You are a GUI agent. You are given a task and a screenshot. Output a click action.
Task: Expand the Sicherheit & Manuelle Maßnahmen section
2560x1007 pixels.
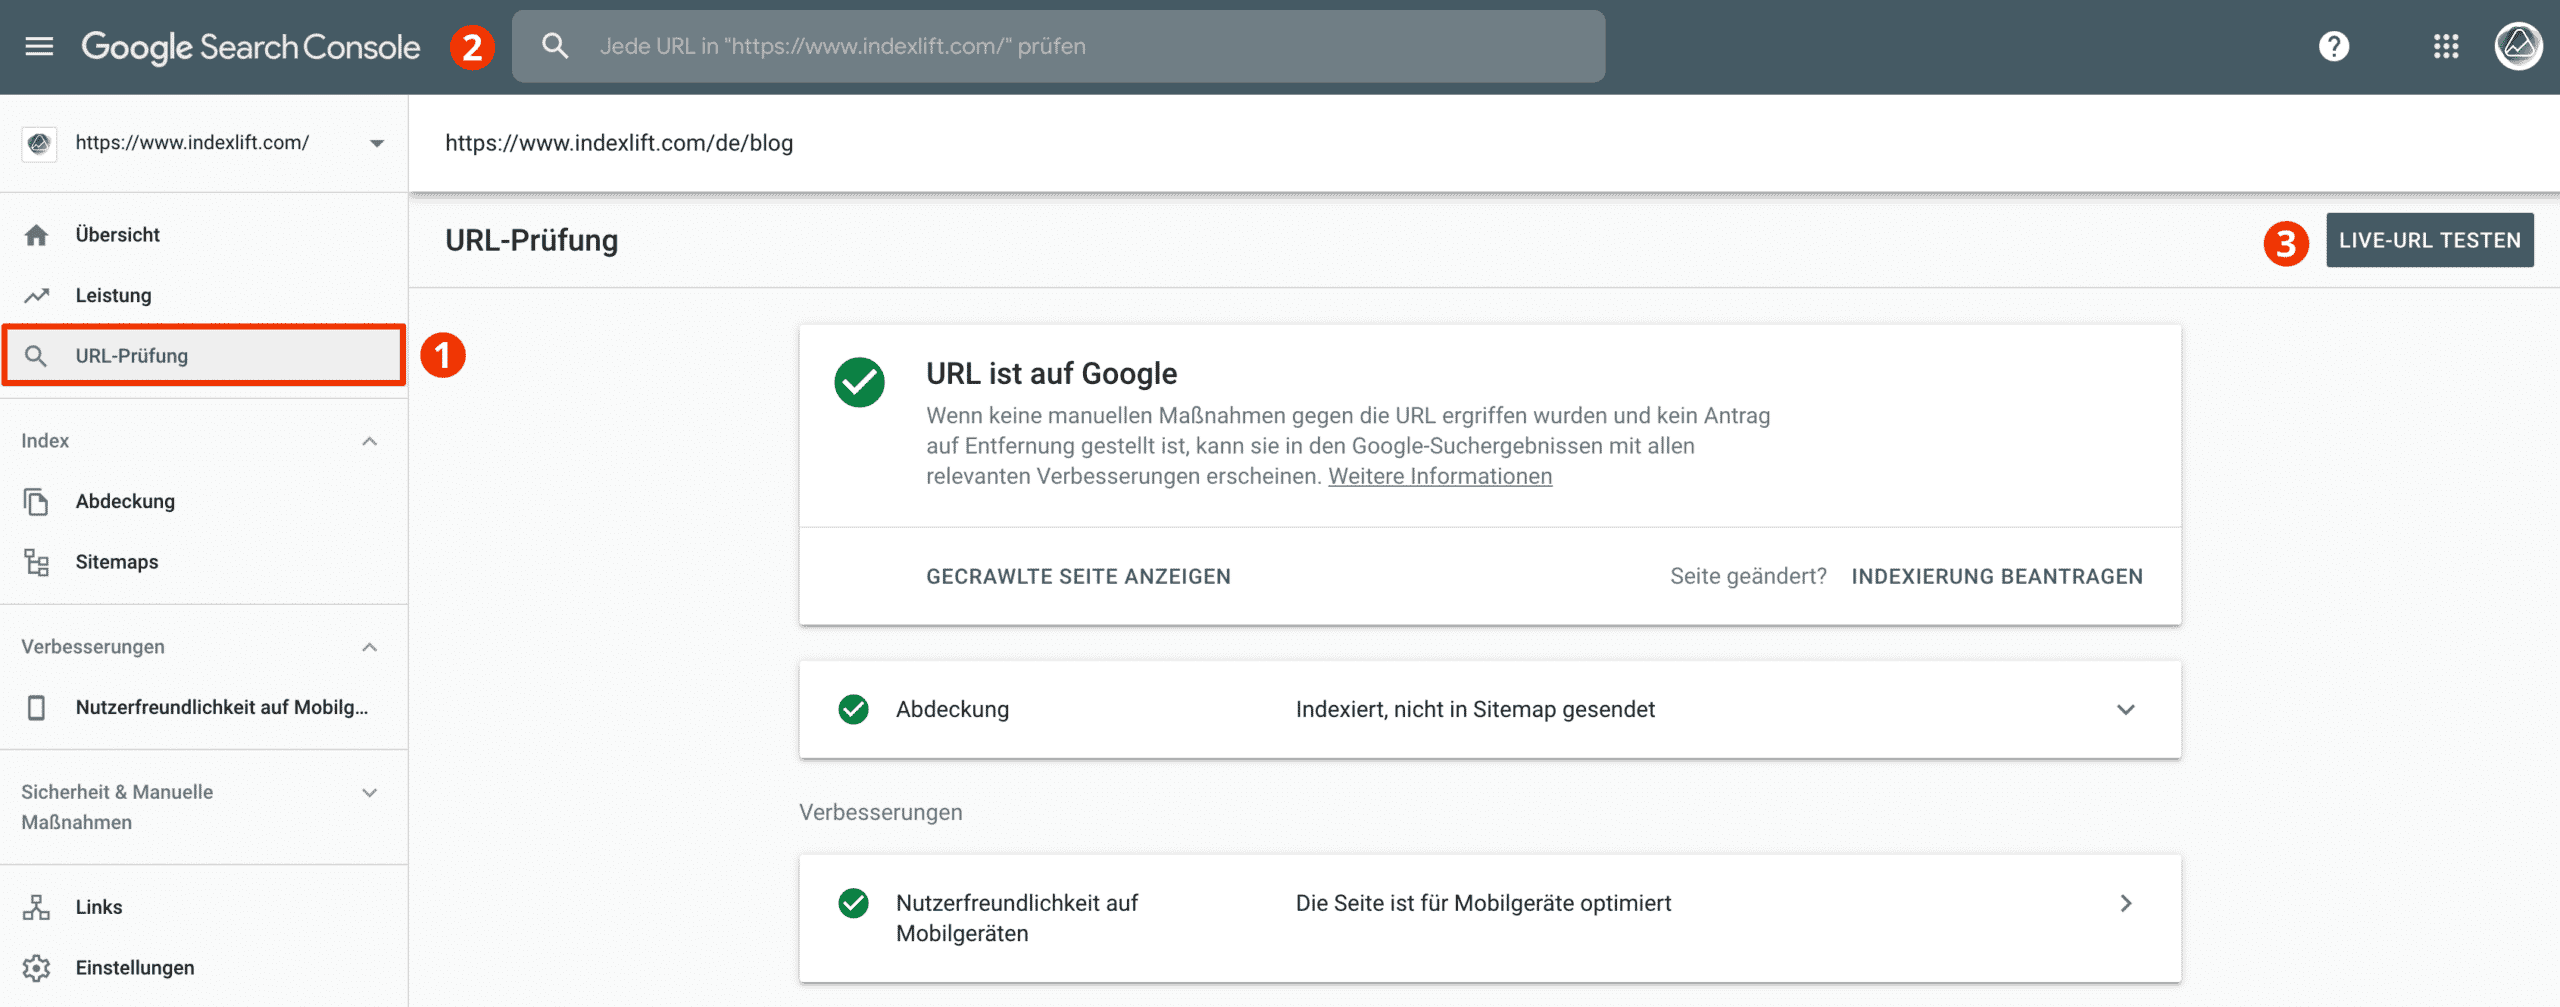pyautogui.click(x=370, y=793)
